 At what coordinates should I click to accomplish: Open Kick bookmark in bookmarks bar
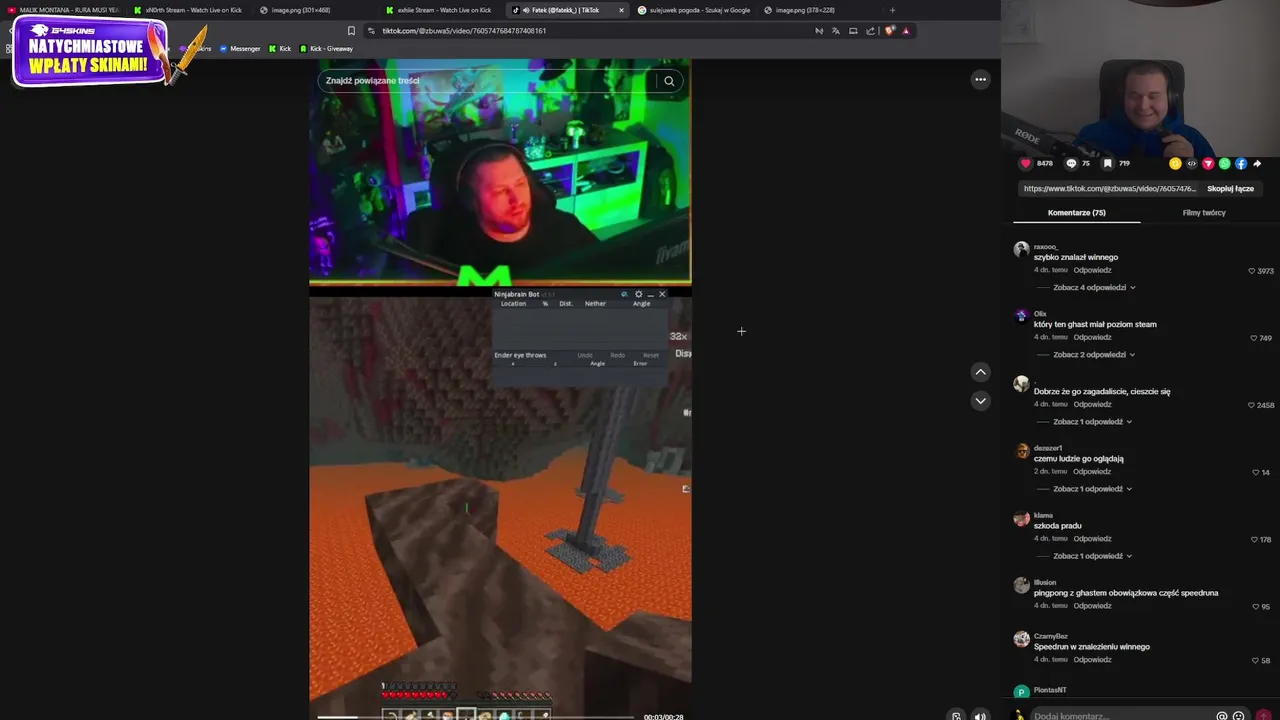280,48
